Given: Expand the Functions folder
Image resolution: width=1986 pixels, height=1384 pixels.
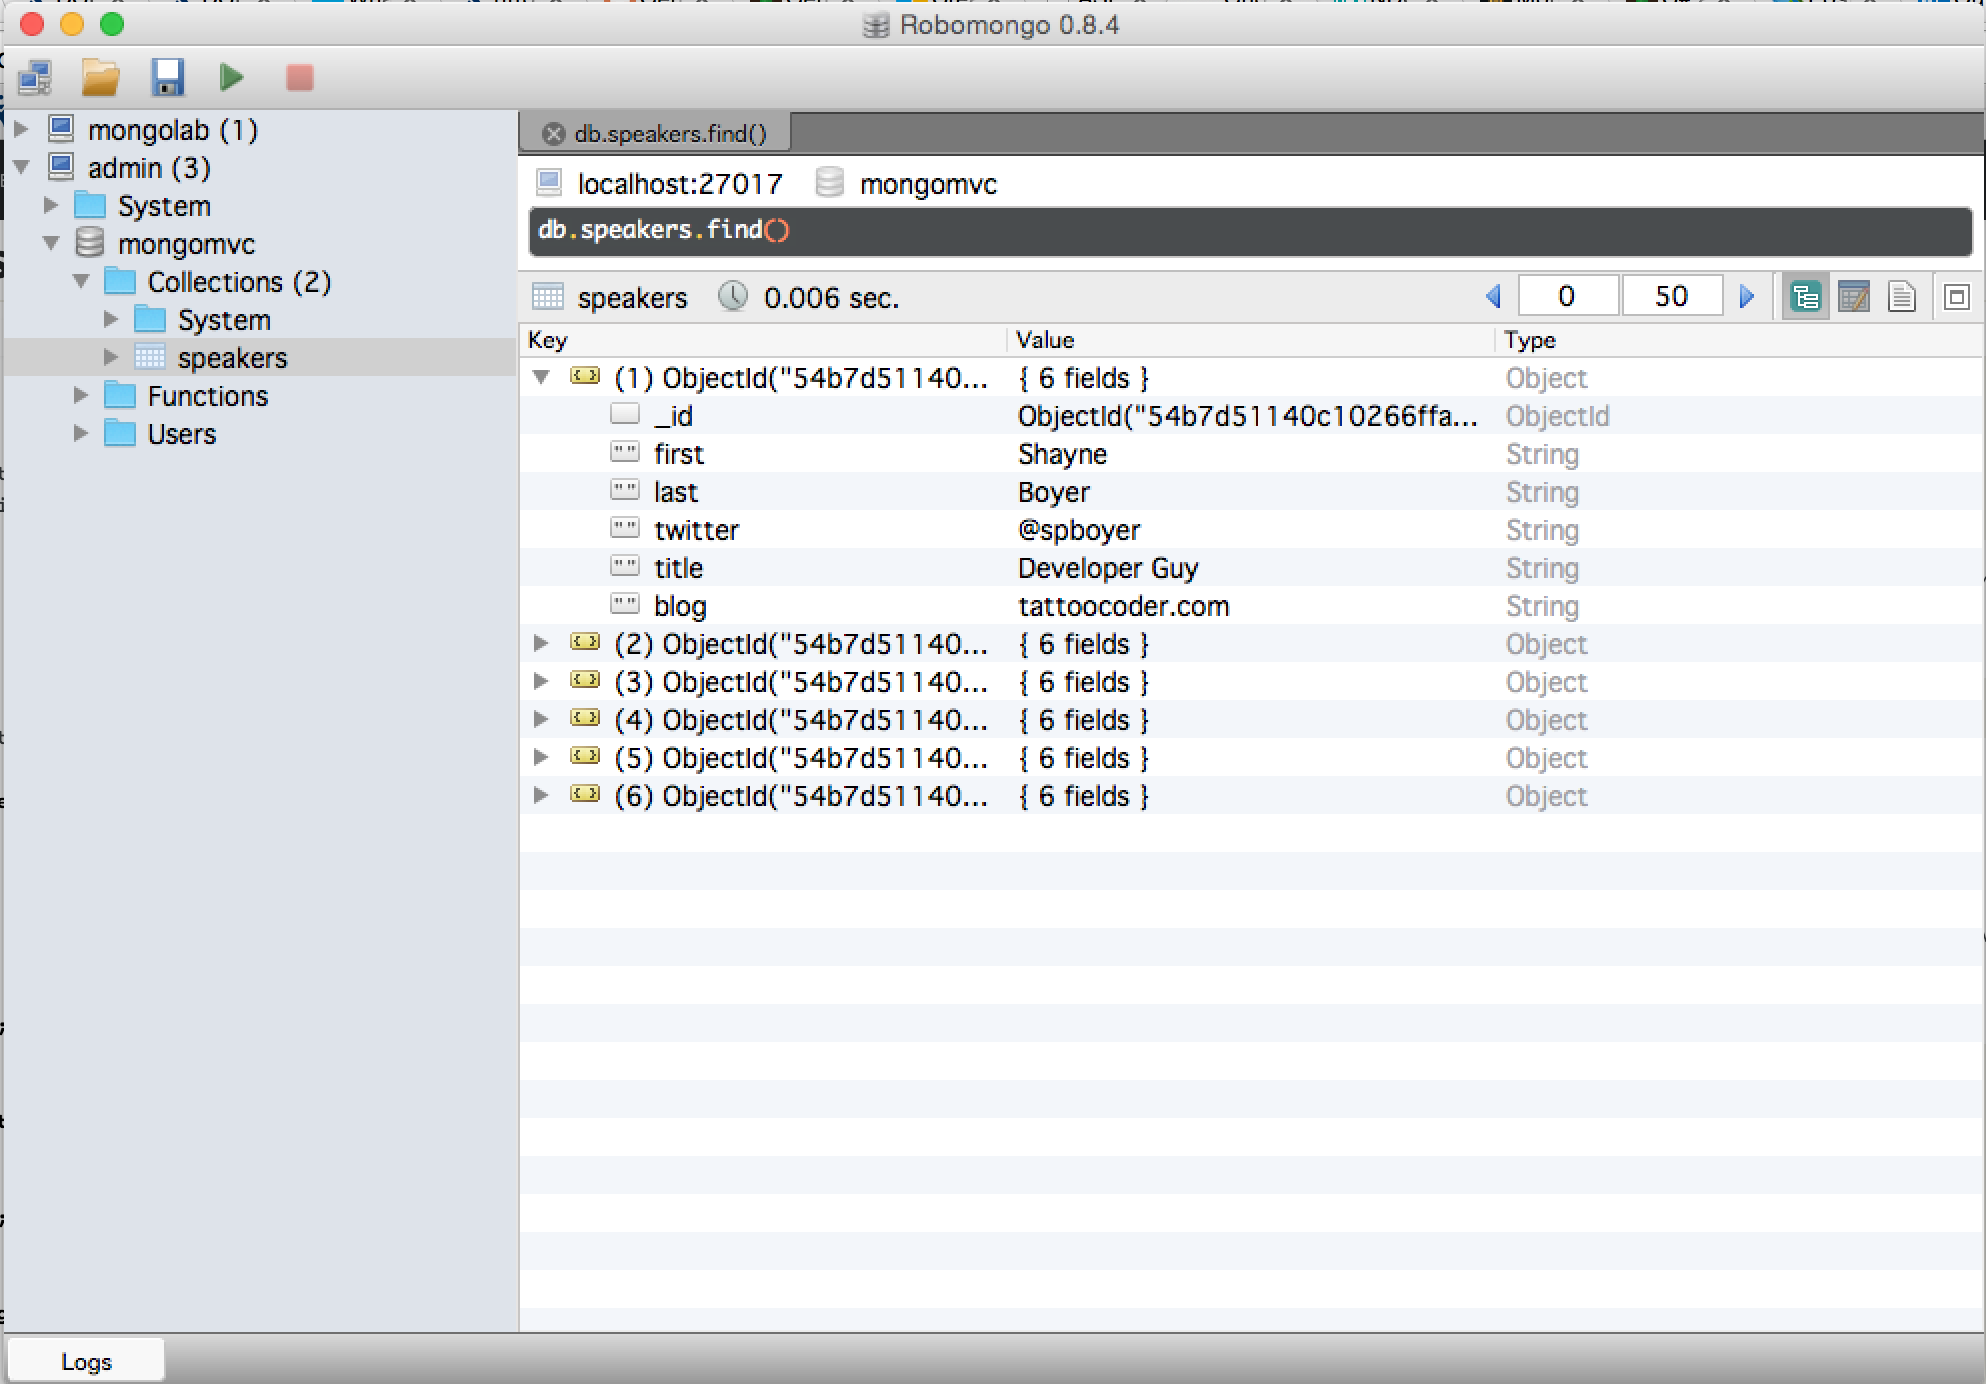Looking at the screenshot, I should [81, 395].
